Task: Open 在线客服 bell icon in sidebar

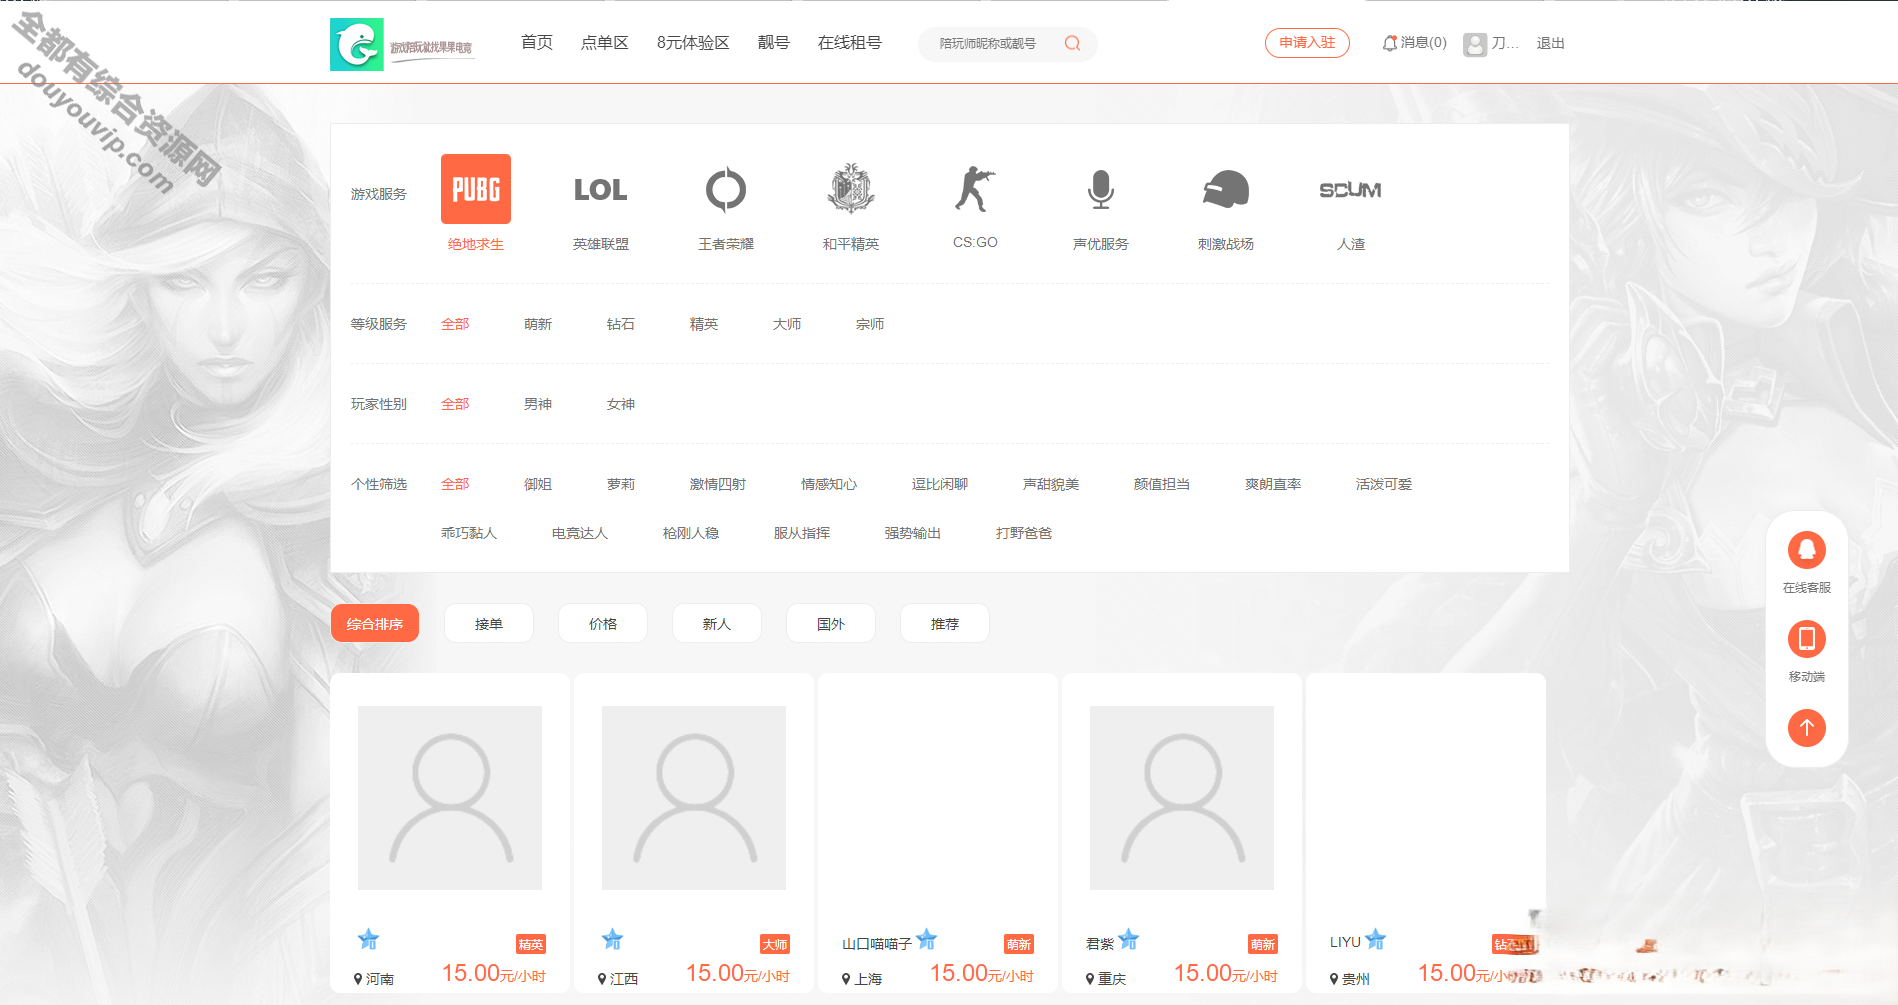Action: (1807, 550)
